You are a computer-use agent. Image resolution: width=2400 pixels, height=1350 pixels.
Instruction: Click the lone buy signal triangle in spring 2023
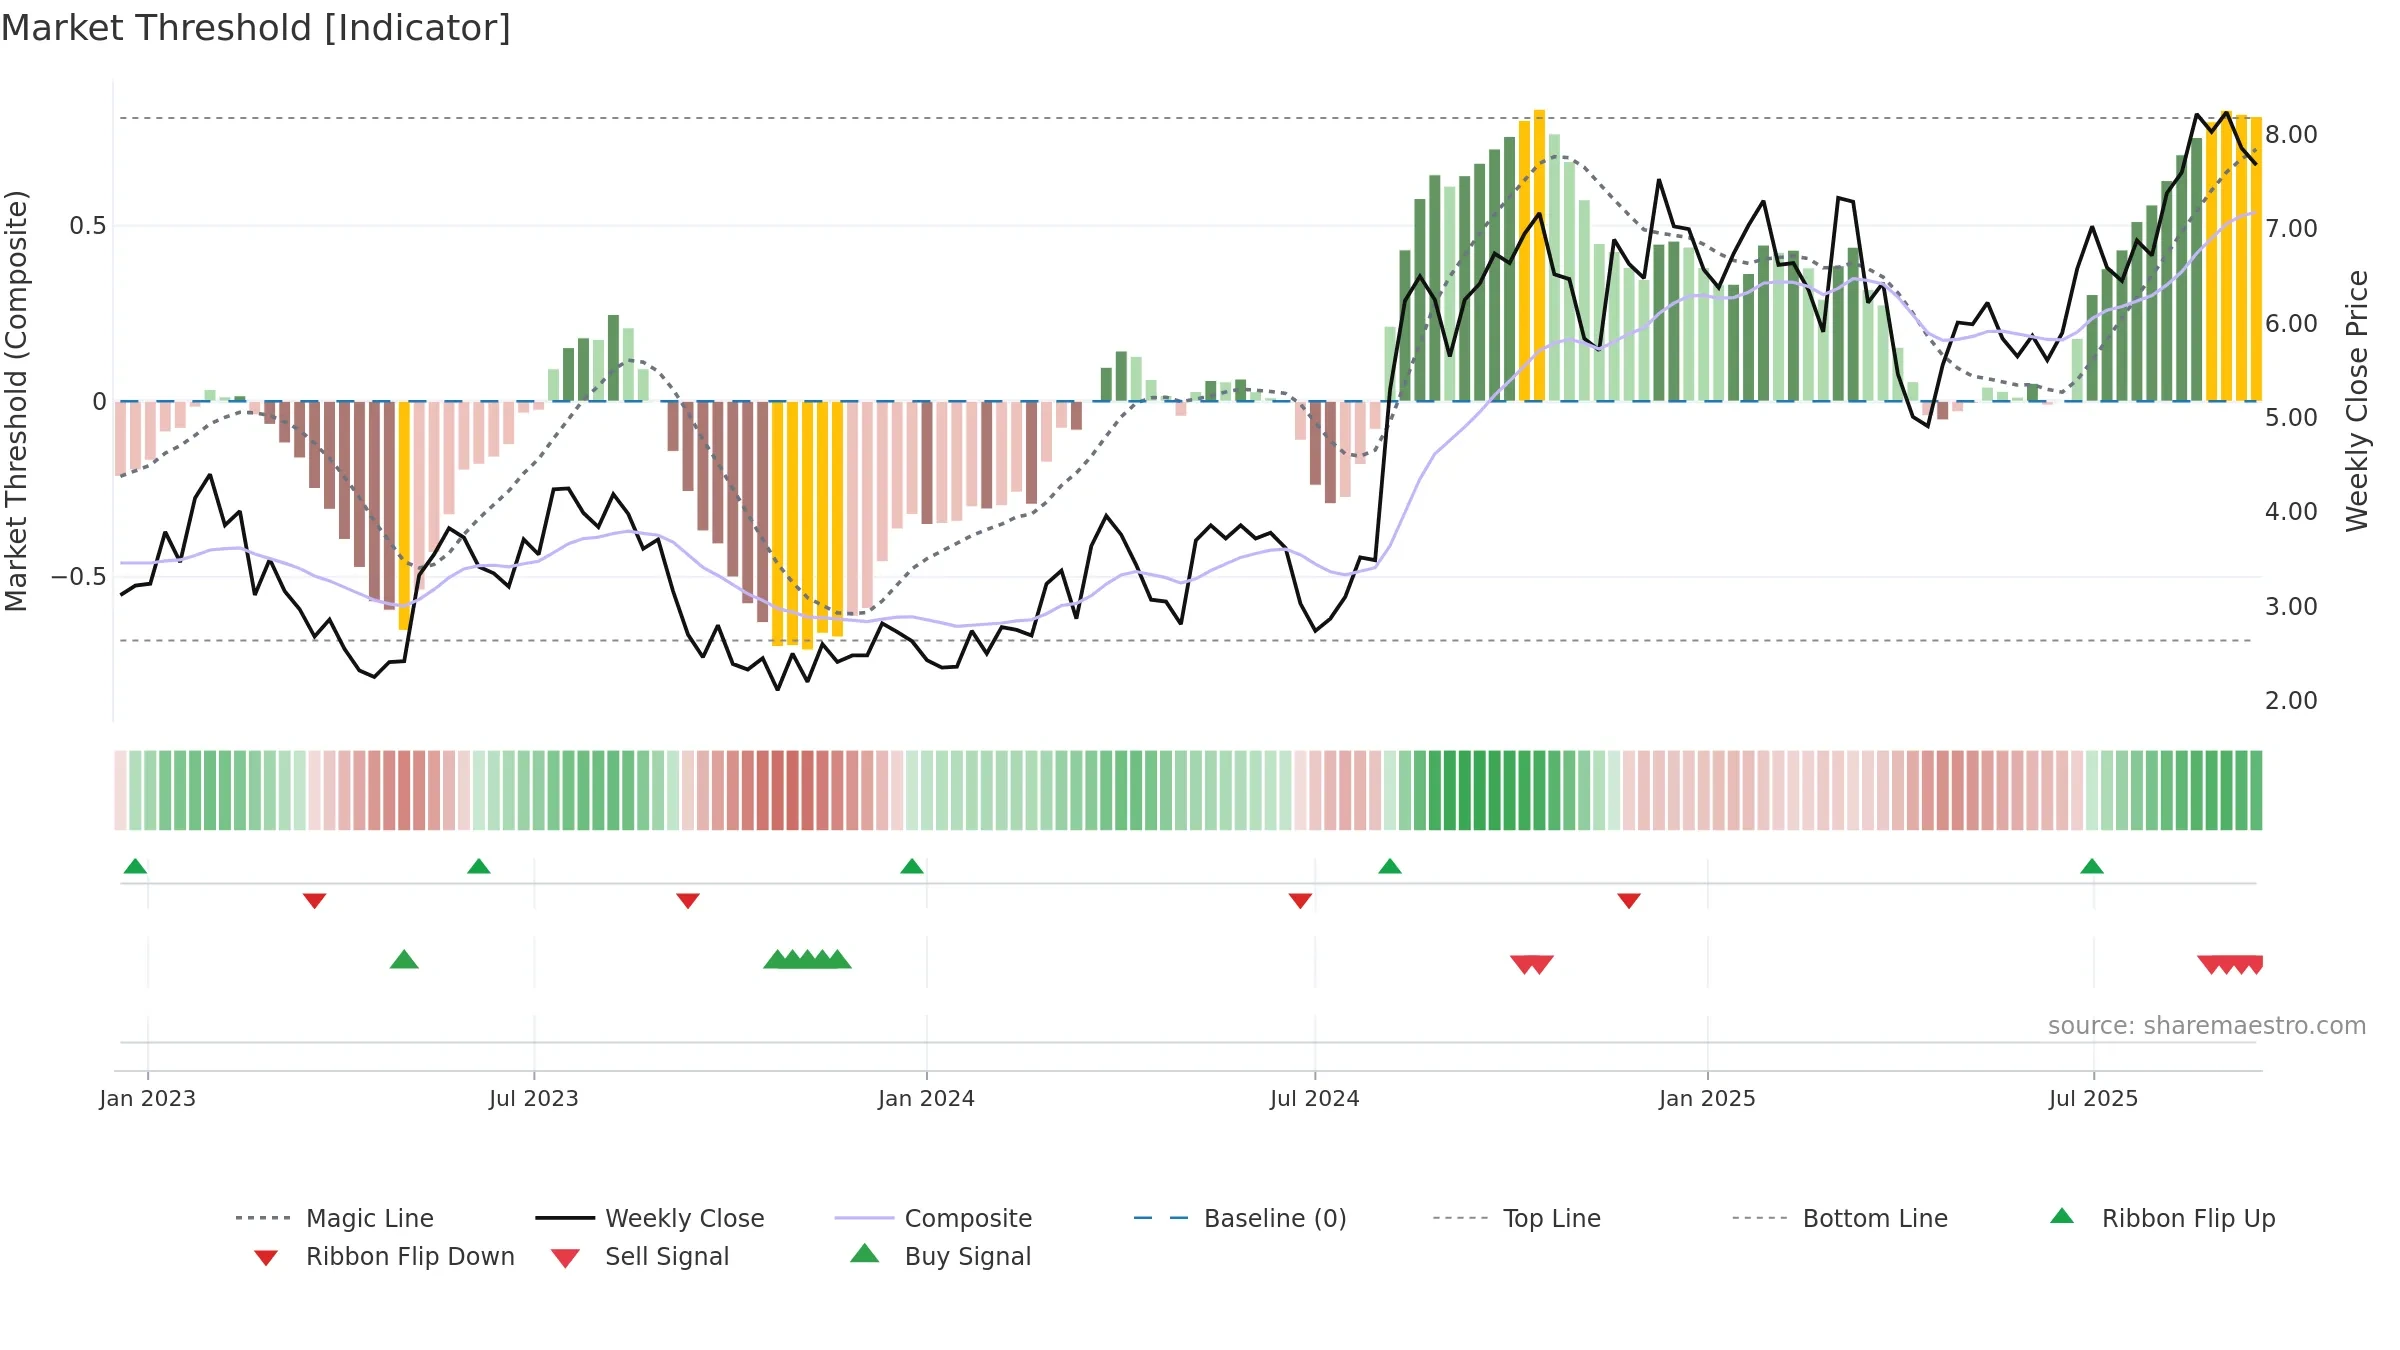point(404,959)
